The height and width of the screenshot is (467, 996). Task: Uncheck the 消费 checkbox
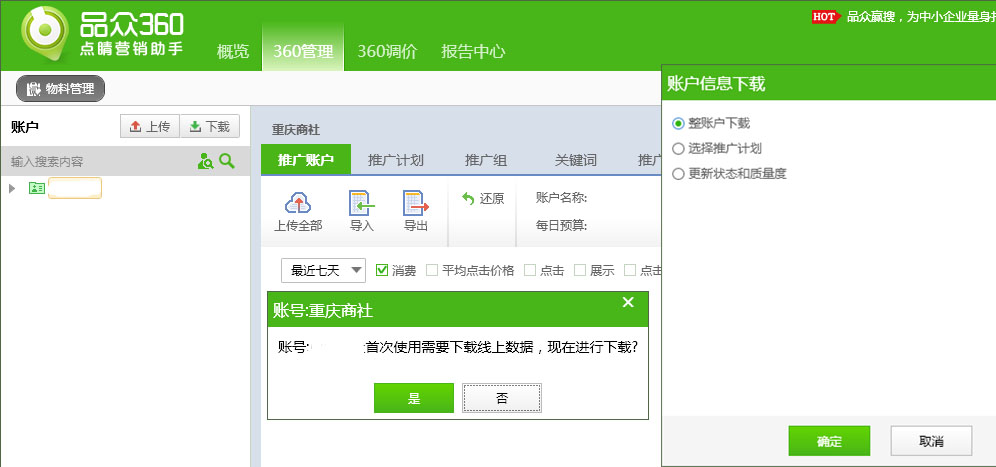pos(382,270)
